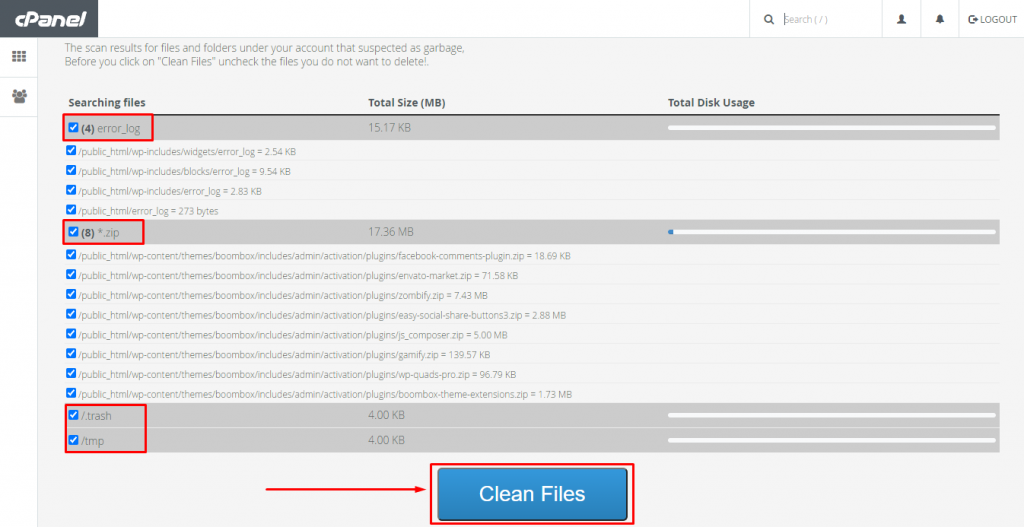Open the user account icon
This screenshot has width=1024, height=527.
(x=901, y=19)
